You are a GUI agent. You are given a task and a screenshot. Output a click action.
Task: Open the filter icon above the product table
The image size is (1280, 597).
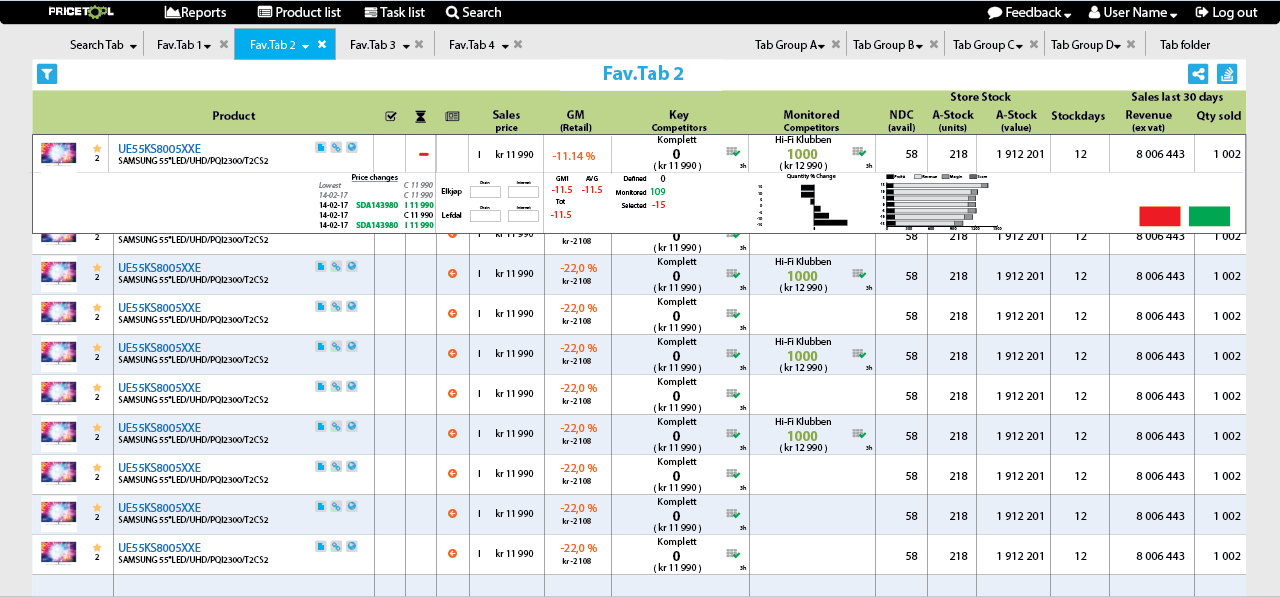pos(47,74)
